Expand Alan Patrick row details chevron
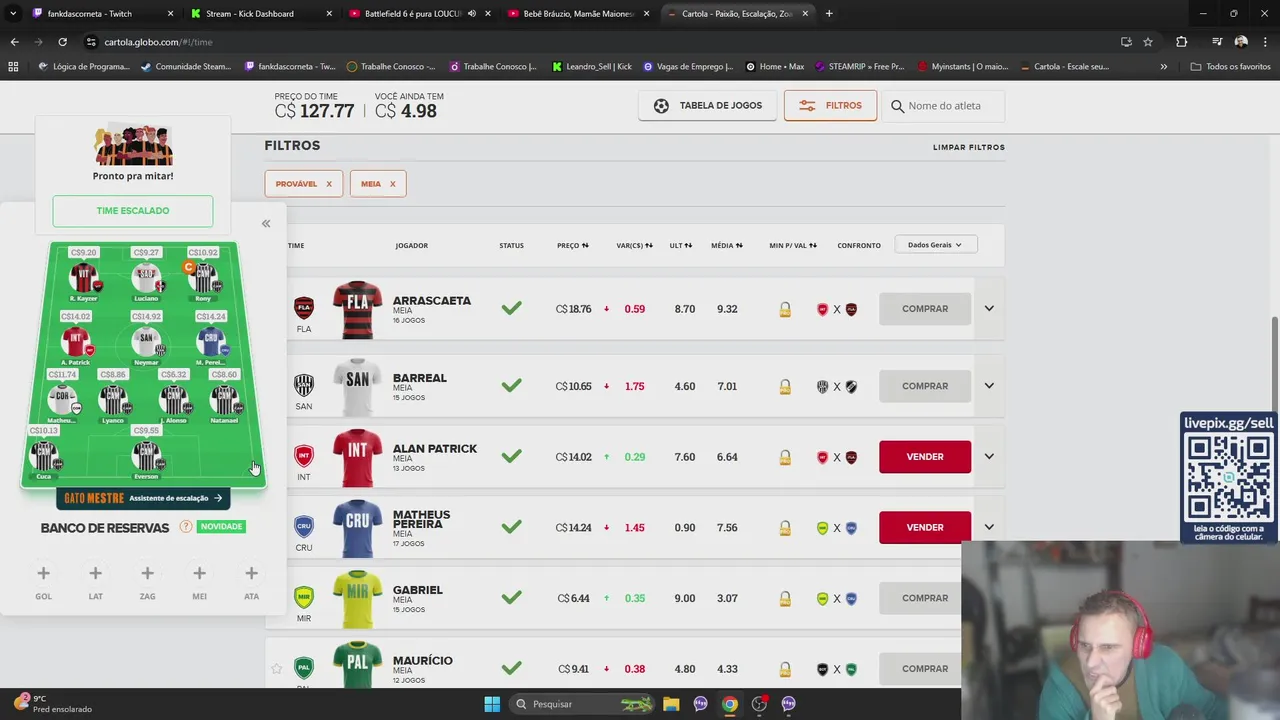 click(x=989, y=457)
